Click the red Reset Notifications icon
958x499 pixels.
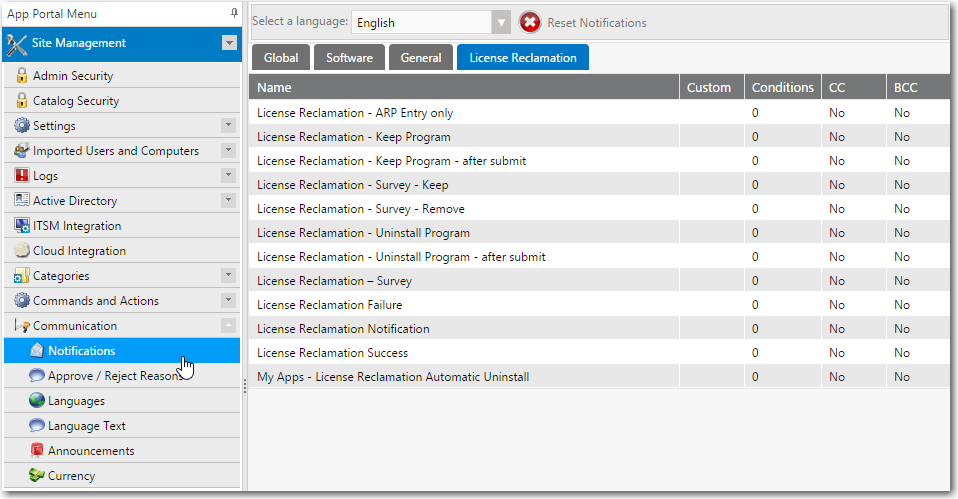[x=530, y=22]
